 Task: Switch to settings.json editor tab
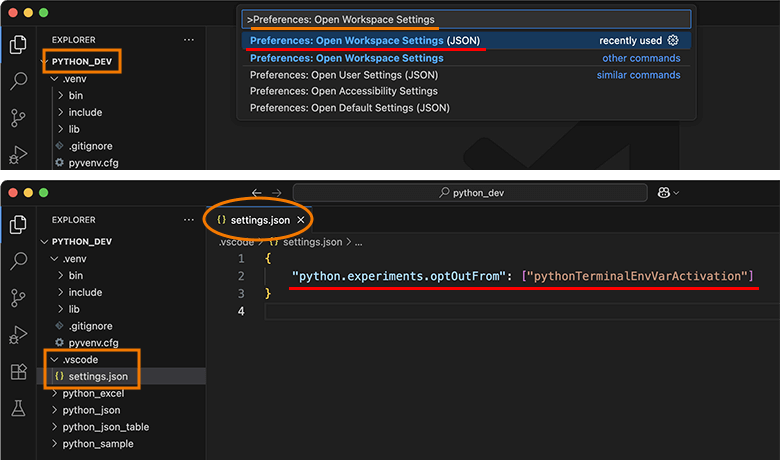[x=259, y=220]
